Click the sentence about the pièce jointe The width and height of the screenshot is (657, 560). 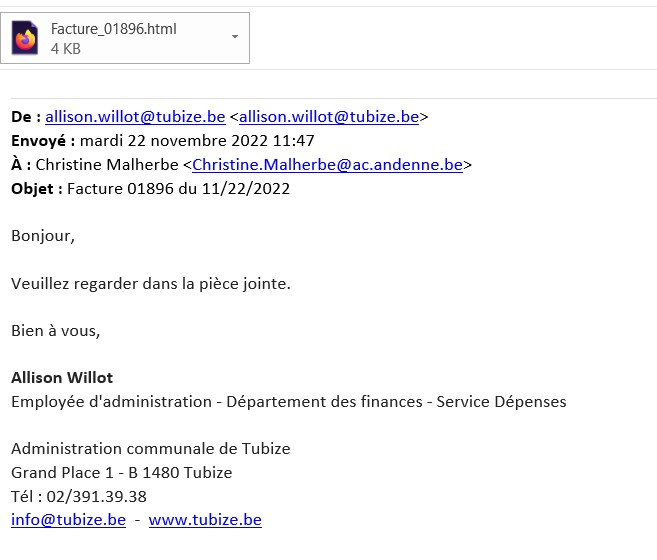pyautogui.click(x=151, y=284)
